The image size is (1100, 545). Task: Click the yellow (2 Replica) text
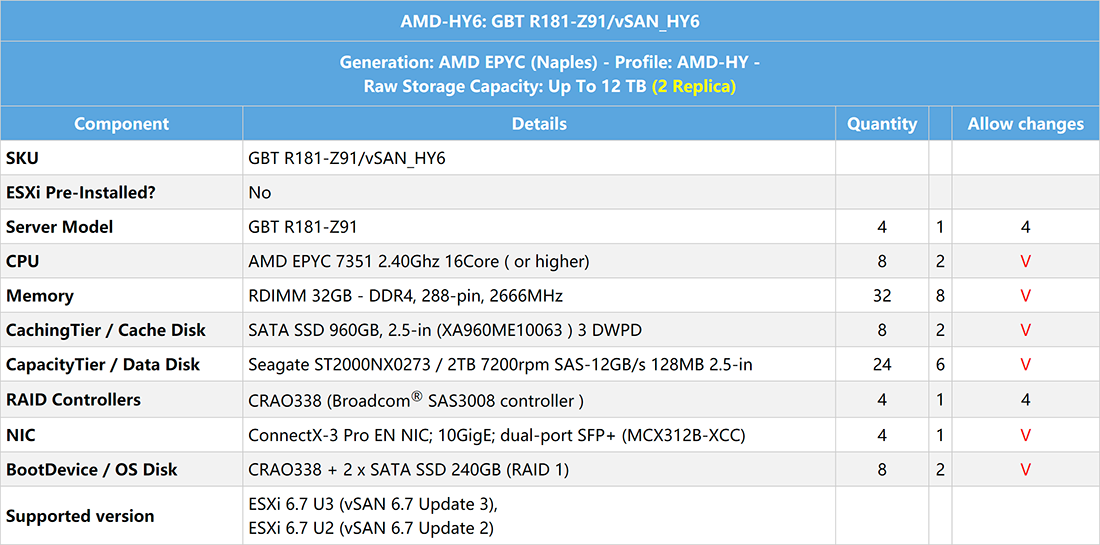693,86
